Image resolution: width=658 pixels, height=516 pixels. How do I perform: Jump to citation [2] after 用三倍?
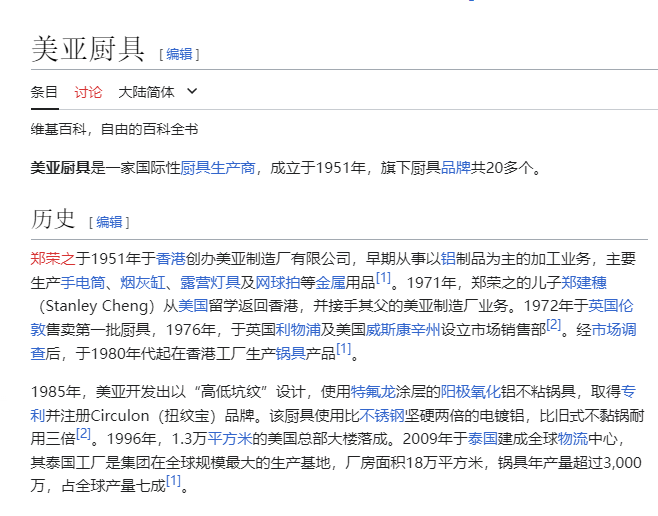(x=83, y=434)
